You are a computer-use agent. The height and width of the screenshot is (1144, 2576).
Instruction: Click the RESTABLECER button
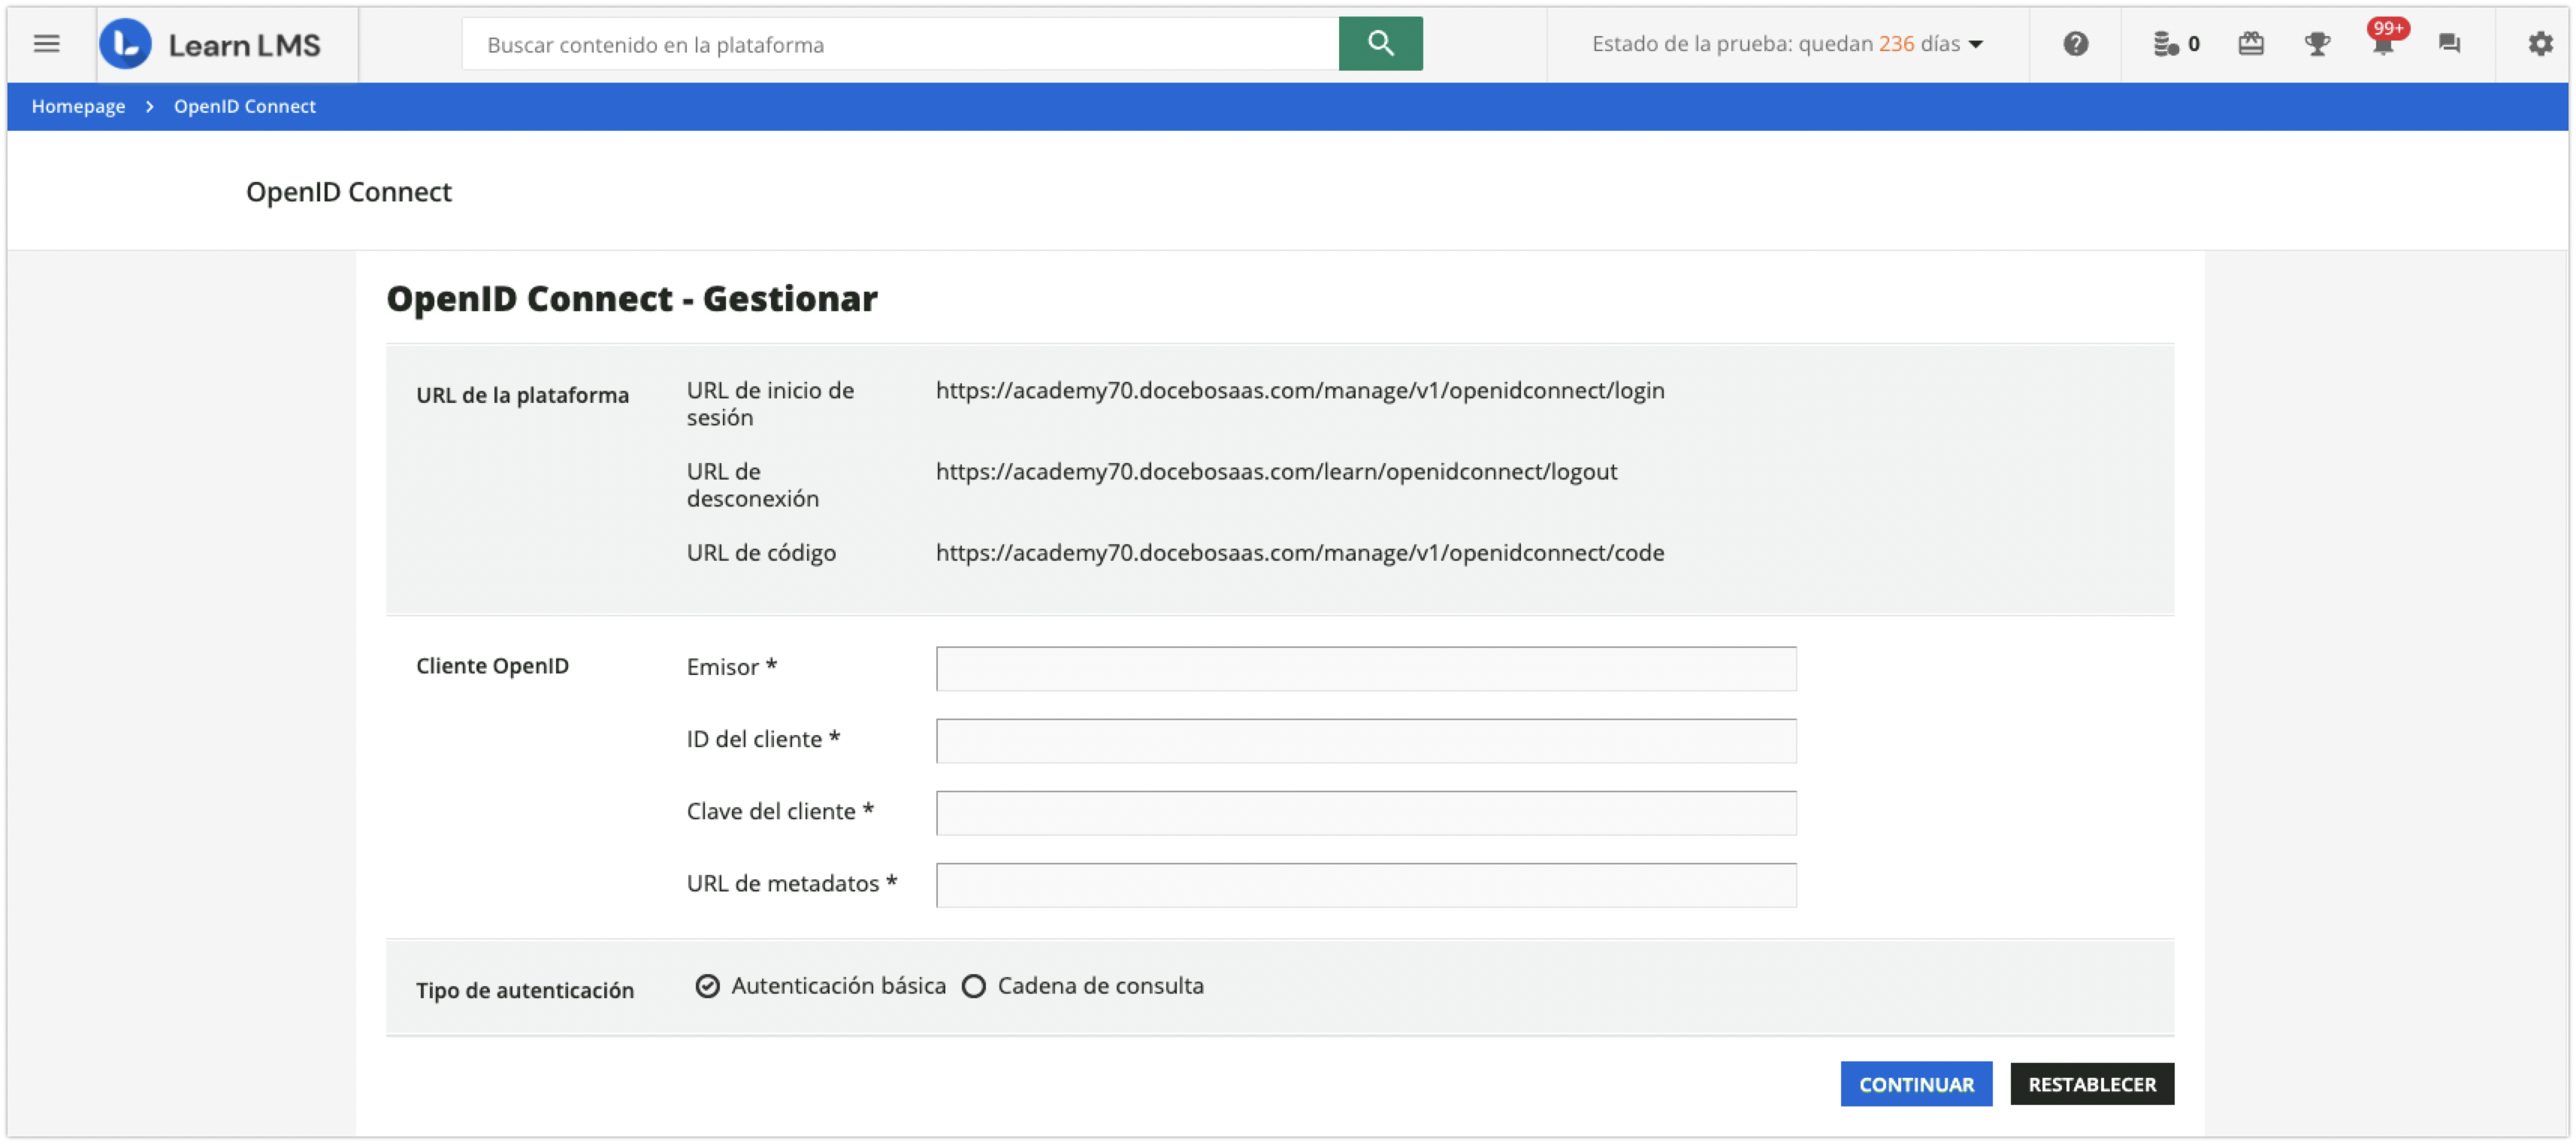pos(2092,1084)
